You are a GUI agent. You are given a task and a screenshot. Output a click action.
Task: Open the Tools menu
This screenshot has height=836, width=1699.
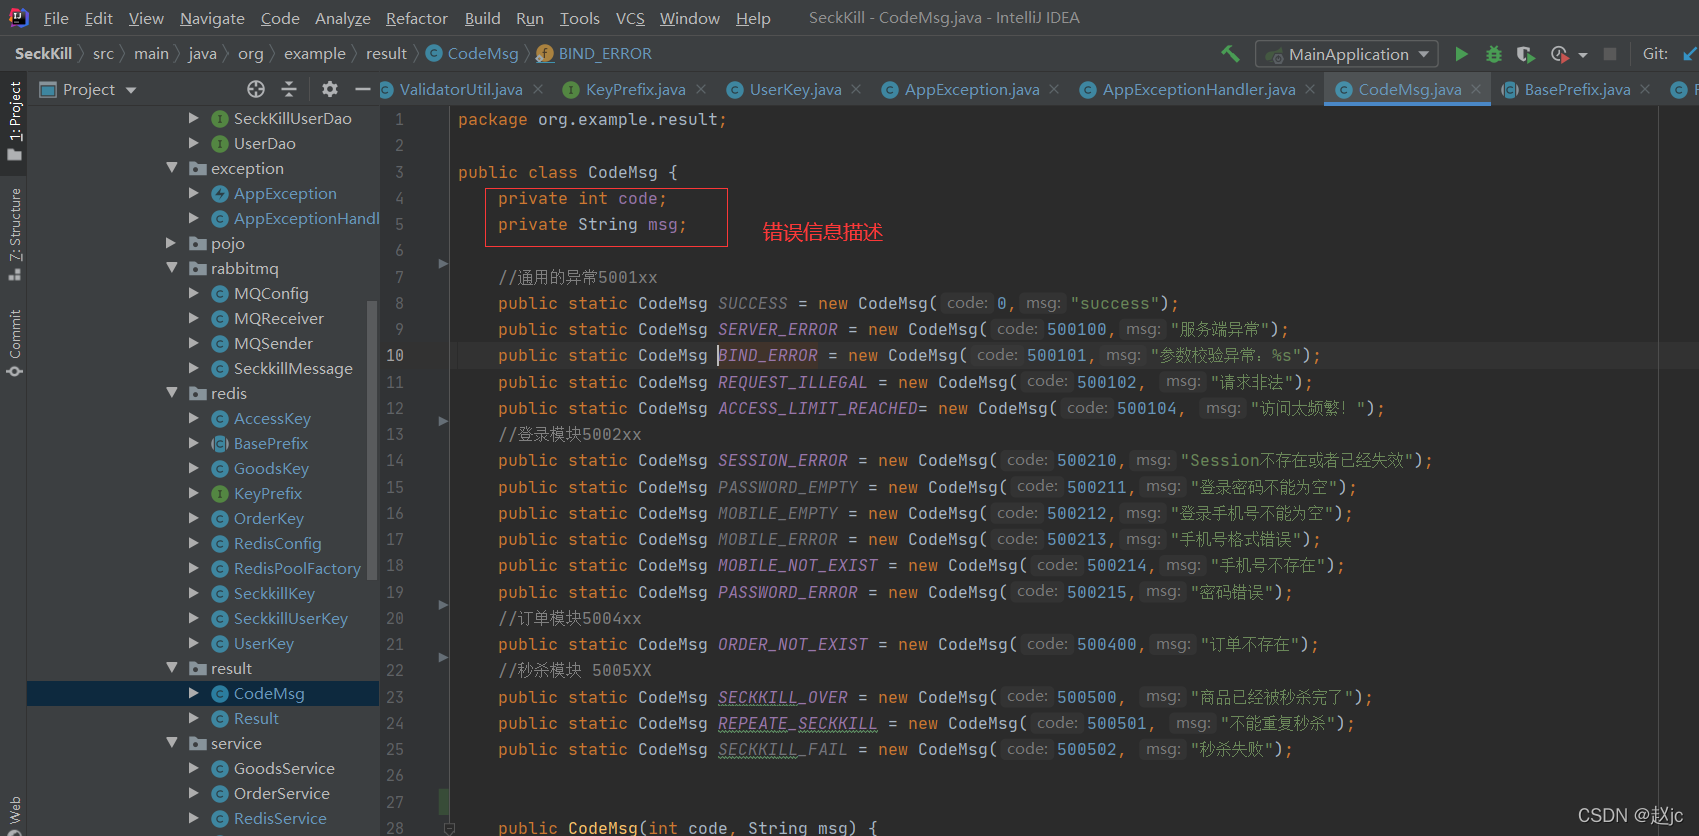[580, 18]
